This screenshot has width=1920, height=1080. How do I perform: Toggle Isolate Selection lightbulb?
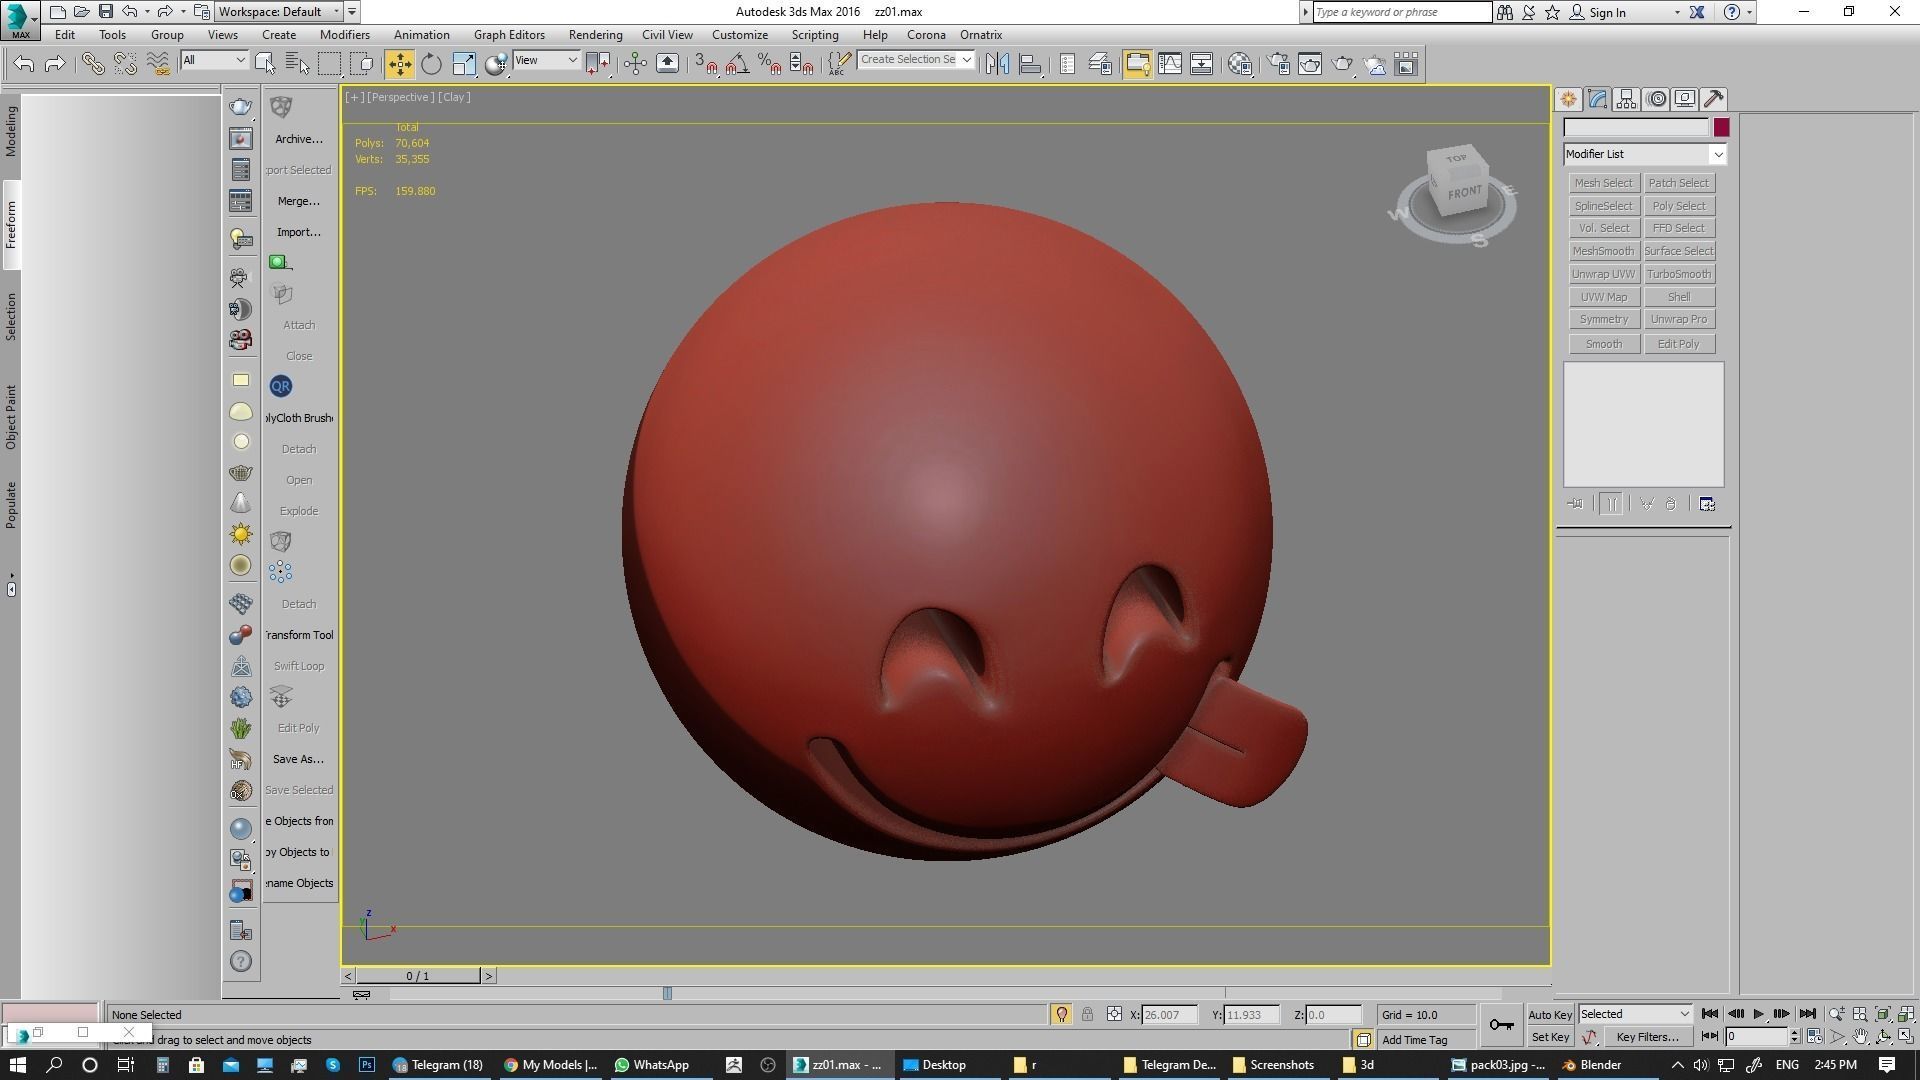[x=1061, y=1014]
